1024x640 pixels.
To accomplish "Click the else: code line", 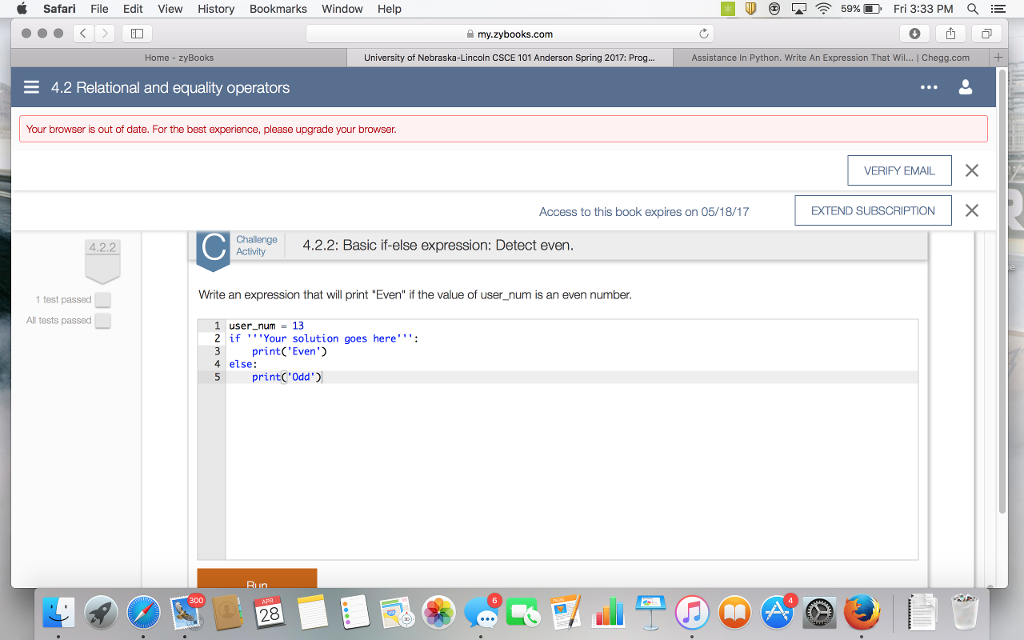I will pyautogui.click(x=572, y=364).
